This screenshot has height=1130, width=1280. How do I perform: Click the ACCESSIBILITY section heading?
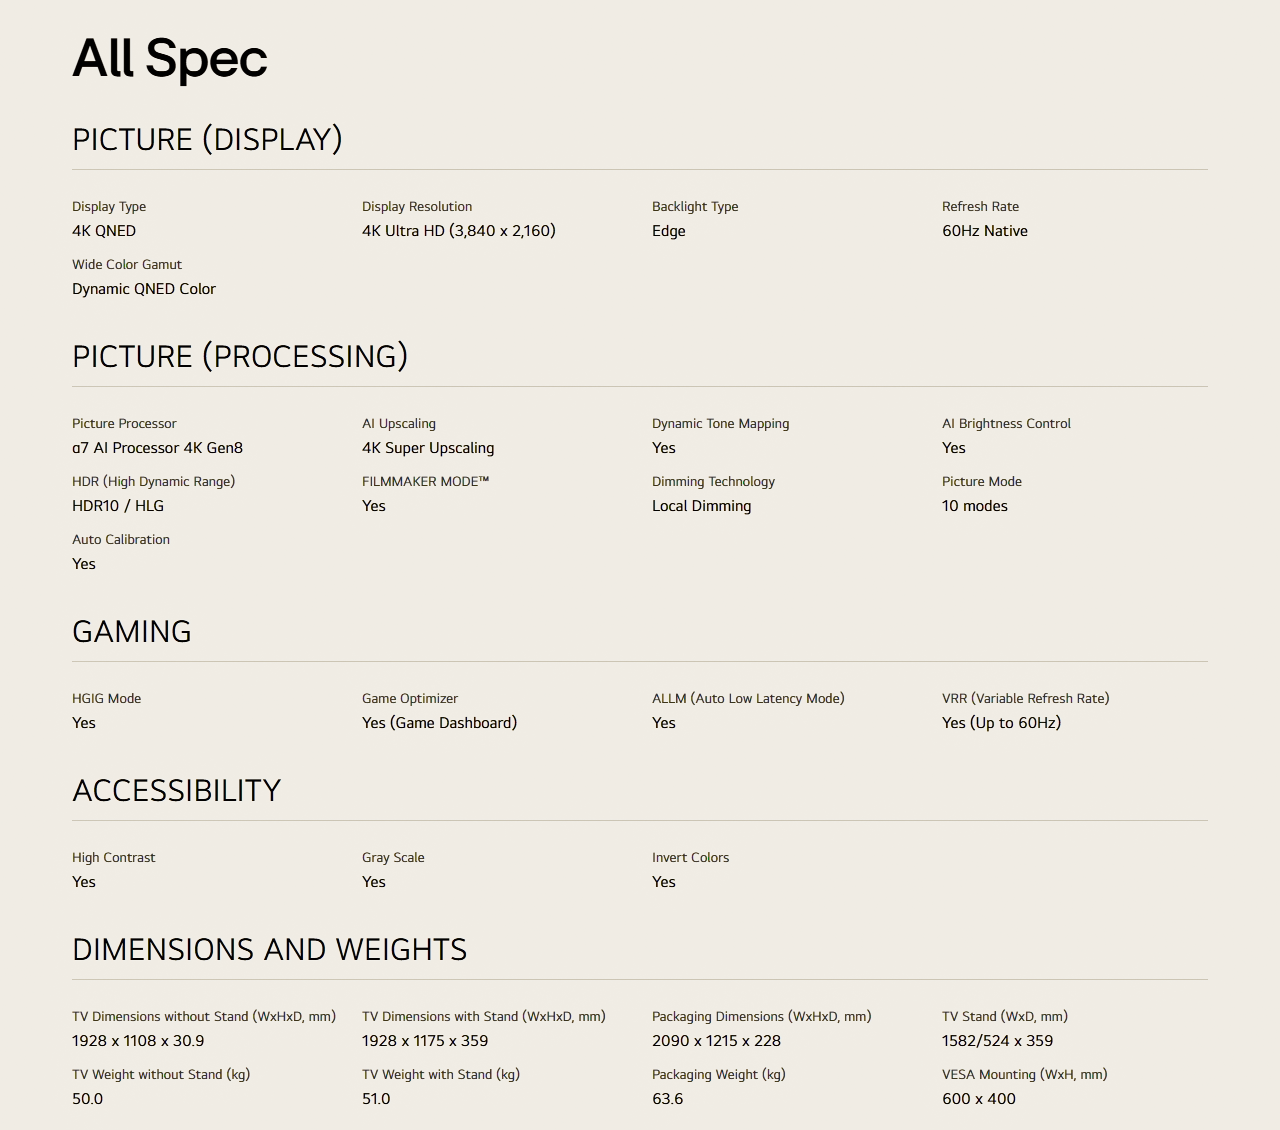pyautogui.click(x=176, y=790)
